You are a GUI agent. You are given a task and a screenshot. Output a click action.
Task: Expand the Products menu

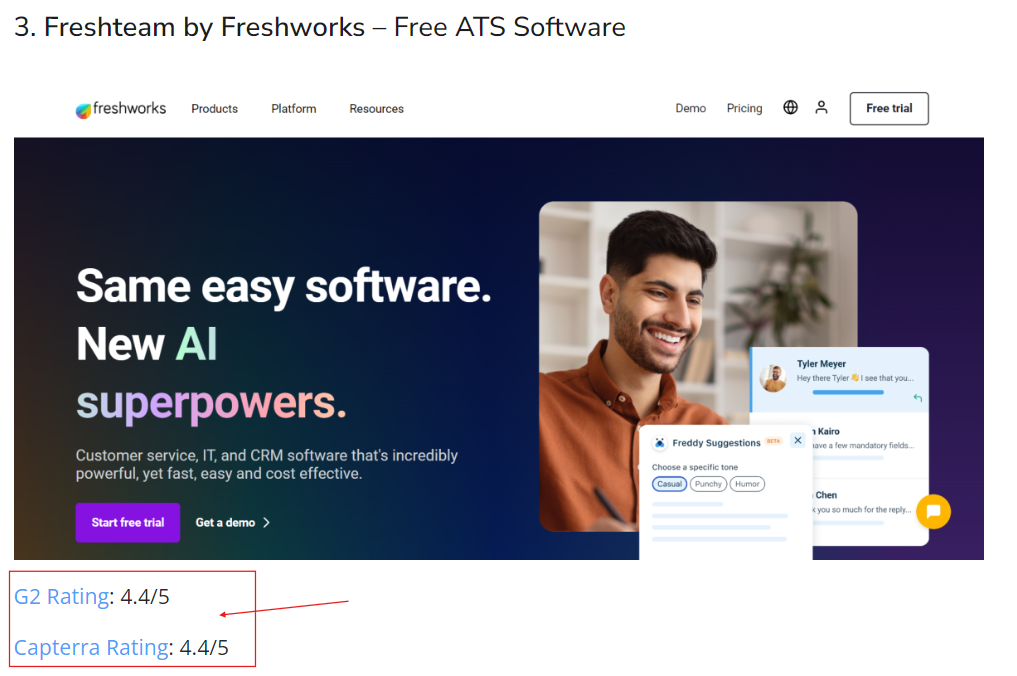[x=215, y=109]
